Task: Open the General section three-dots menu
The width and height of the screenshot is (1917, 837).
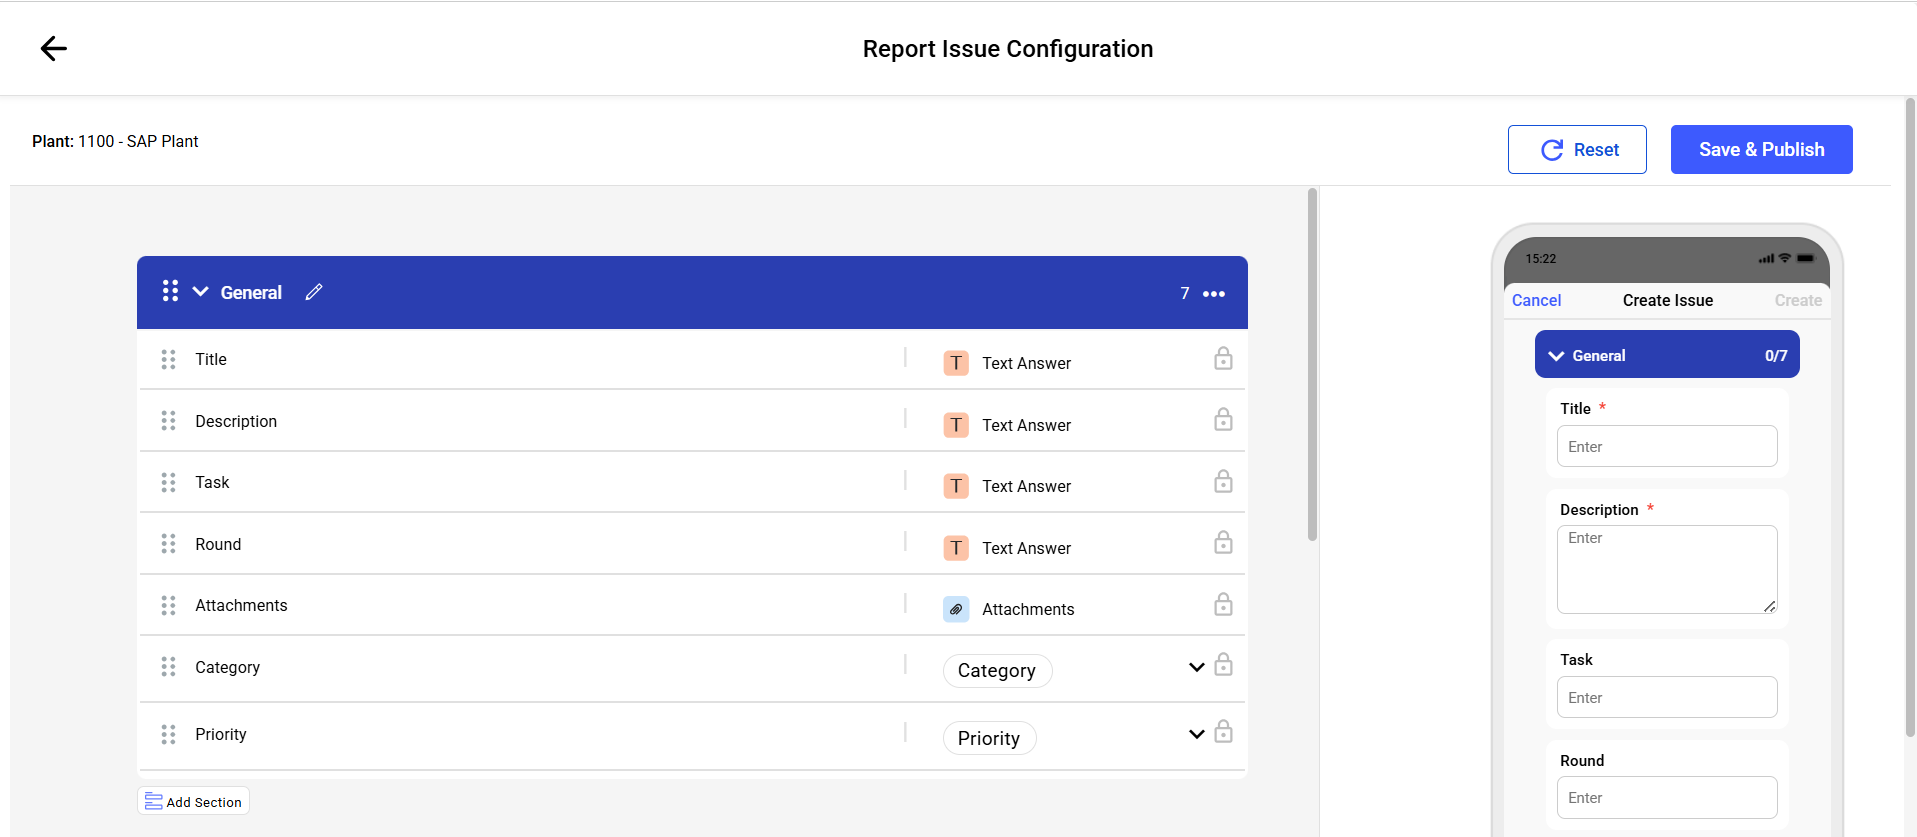Action: 1214,294
